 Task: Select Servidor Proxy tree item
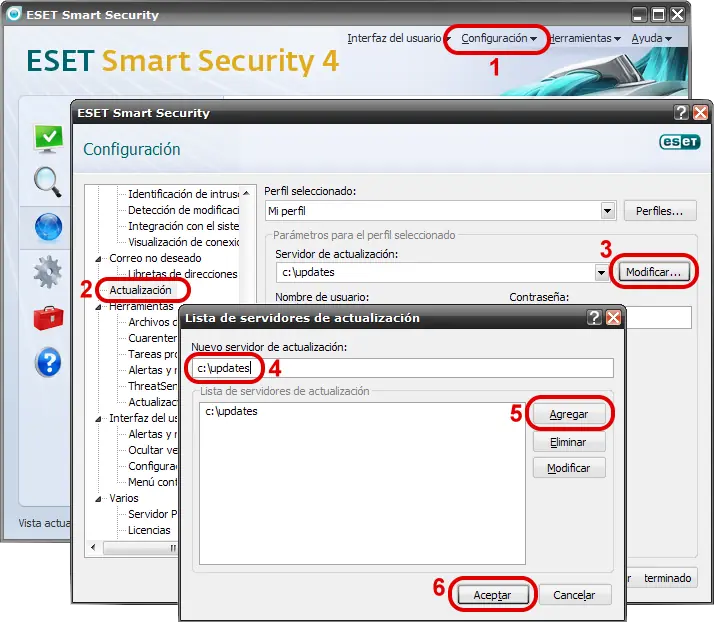click(x=152, y=514)
